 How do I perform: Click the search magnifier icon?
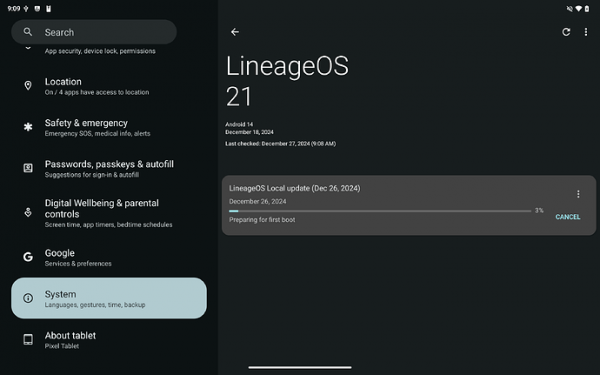click(28, 32)
